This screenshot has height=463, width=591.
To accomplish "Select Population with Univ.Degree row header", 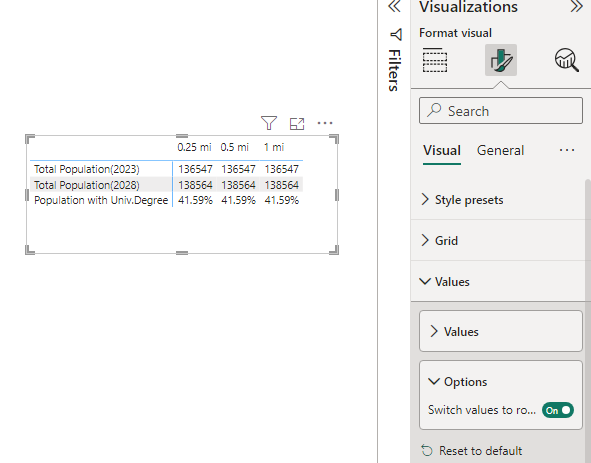I will click(101, 200).
